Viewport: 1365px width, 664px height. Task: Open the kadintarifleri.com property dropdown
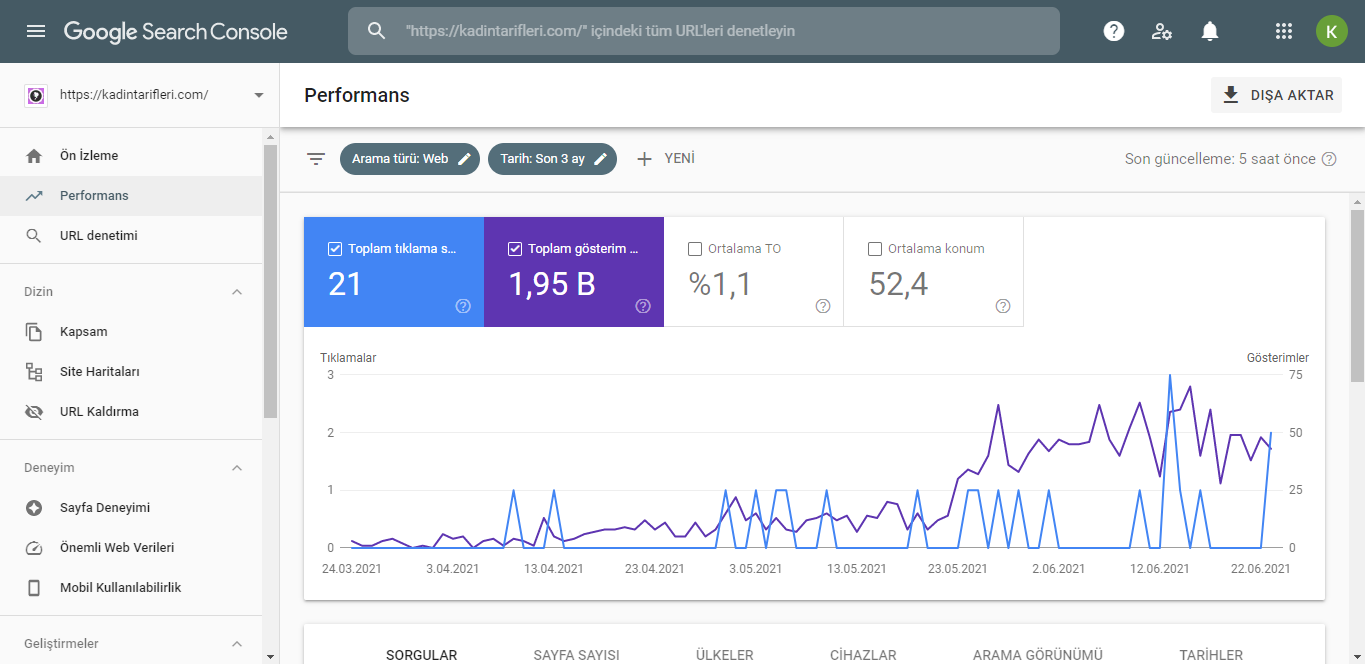pyautogui.click(x=144, y=95)
